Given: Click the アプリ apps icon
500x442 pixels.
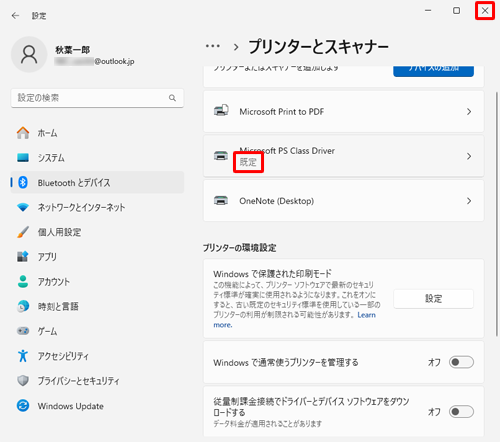Looking at the screenshot, I should tap(23, 256).
